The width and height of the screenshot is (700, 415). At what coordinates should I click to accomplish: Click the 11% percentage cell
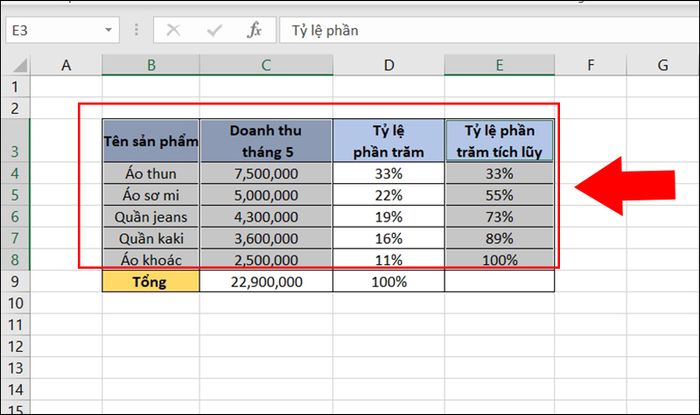coord(389,260)
